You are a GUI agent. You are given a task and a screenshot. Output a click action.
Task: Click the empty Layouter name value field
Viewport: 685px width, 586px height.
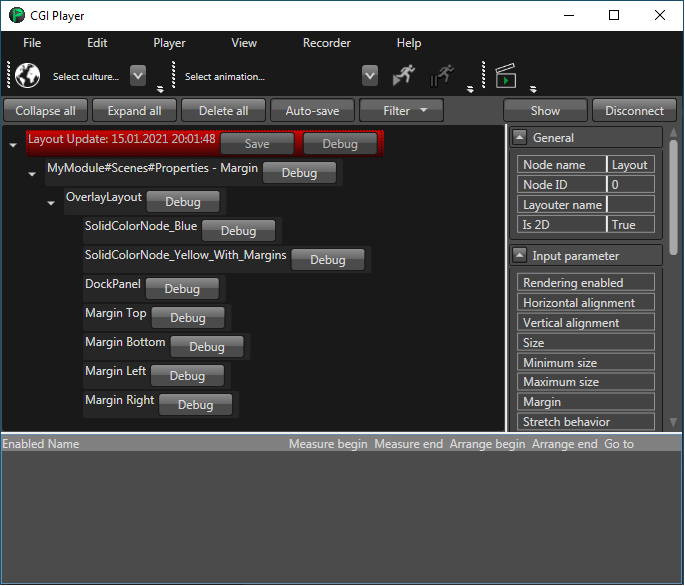point(631,205)
